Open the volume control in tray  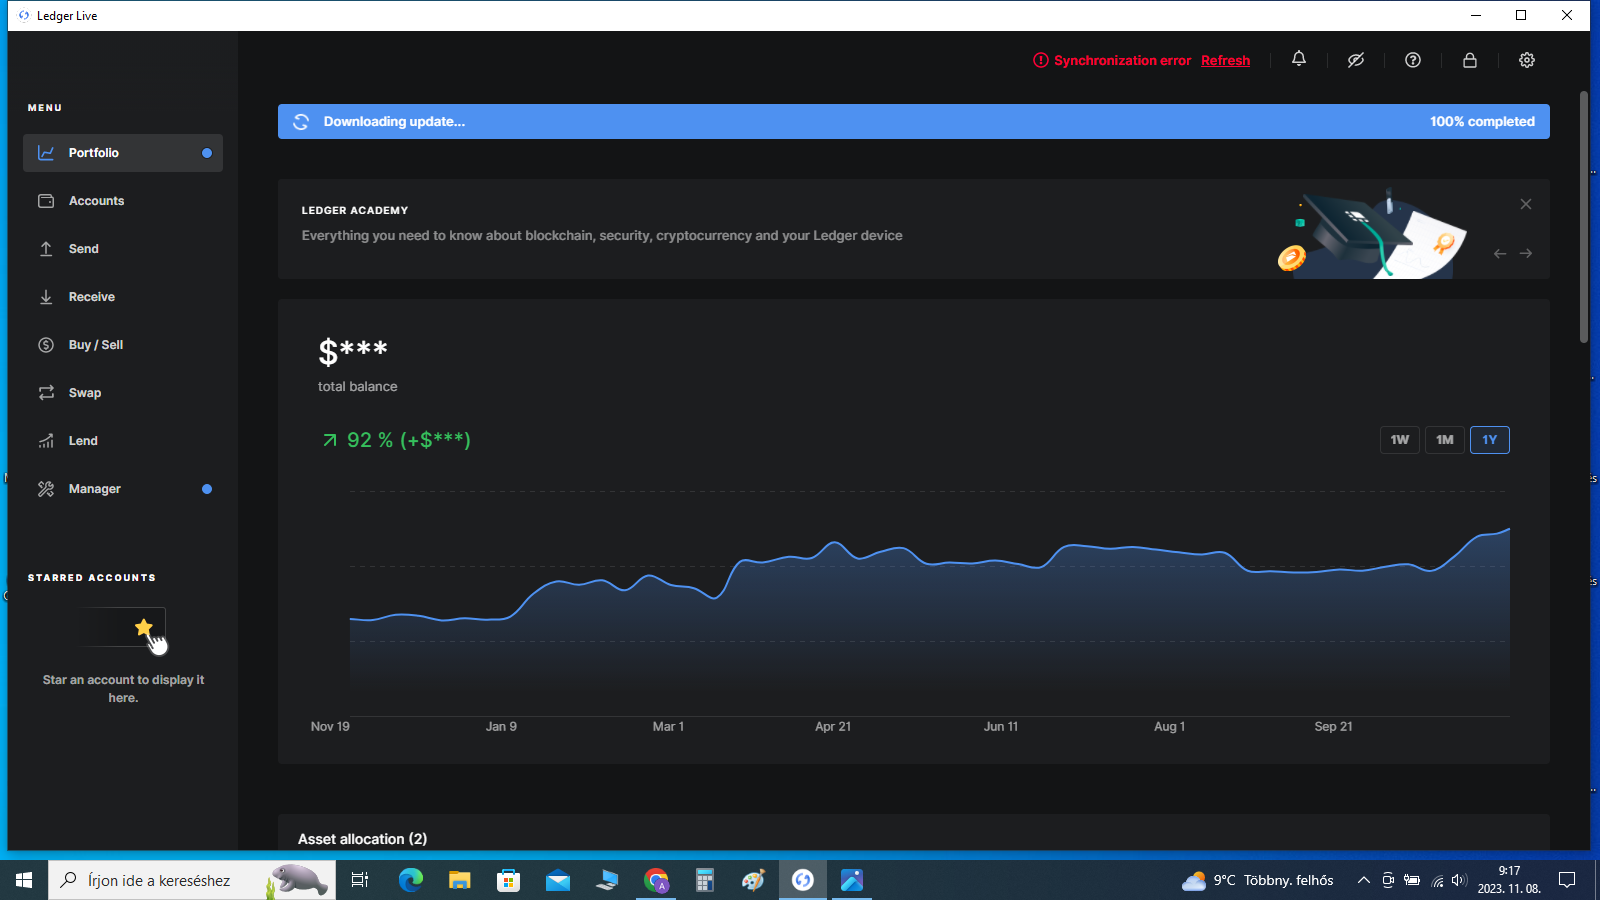click(x=1459, y=880)
